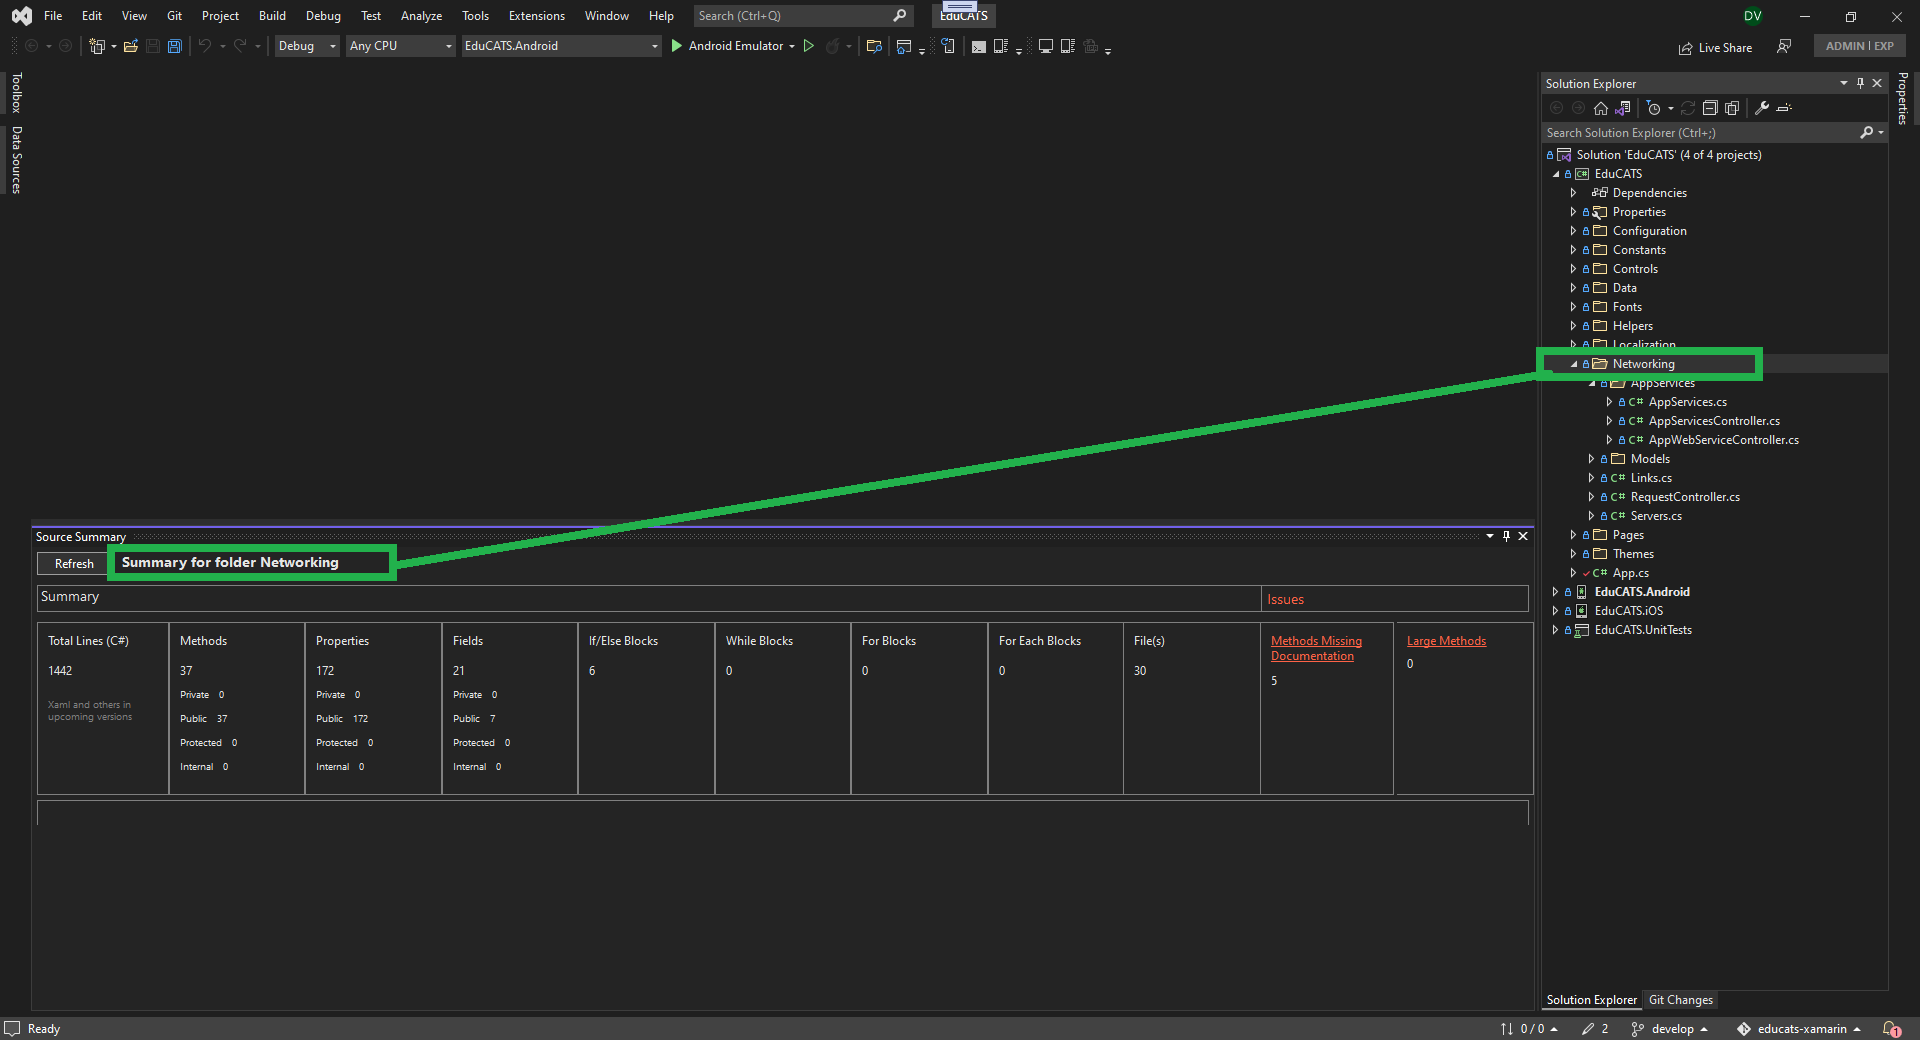Click the Send Feedback person icon
The height and width of the screenshot is (1040, 1920).
(x=1784, y=46)
